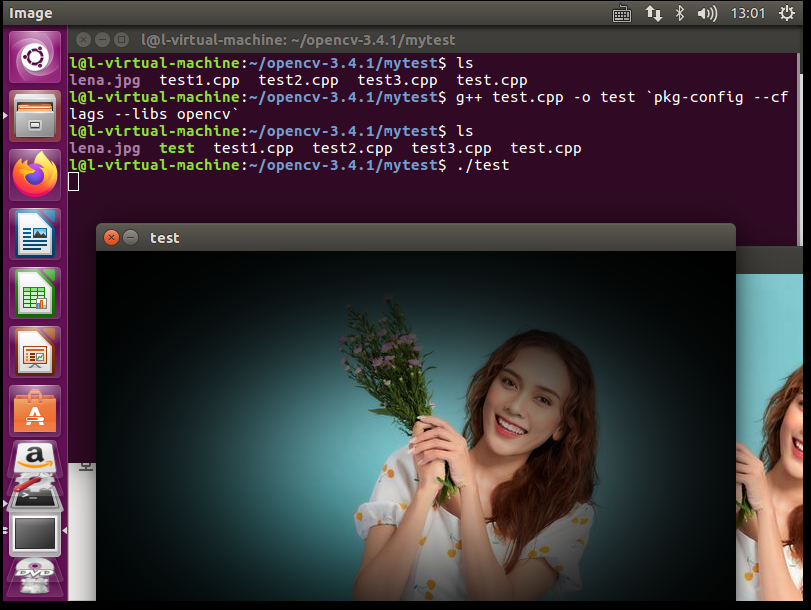Open the Amazon launcher icon
The image size is (811, 610).
(x=35, y=457)
